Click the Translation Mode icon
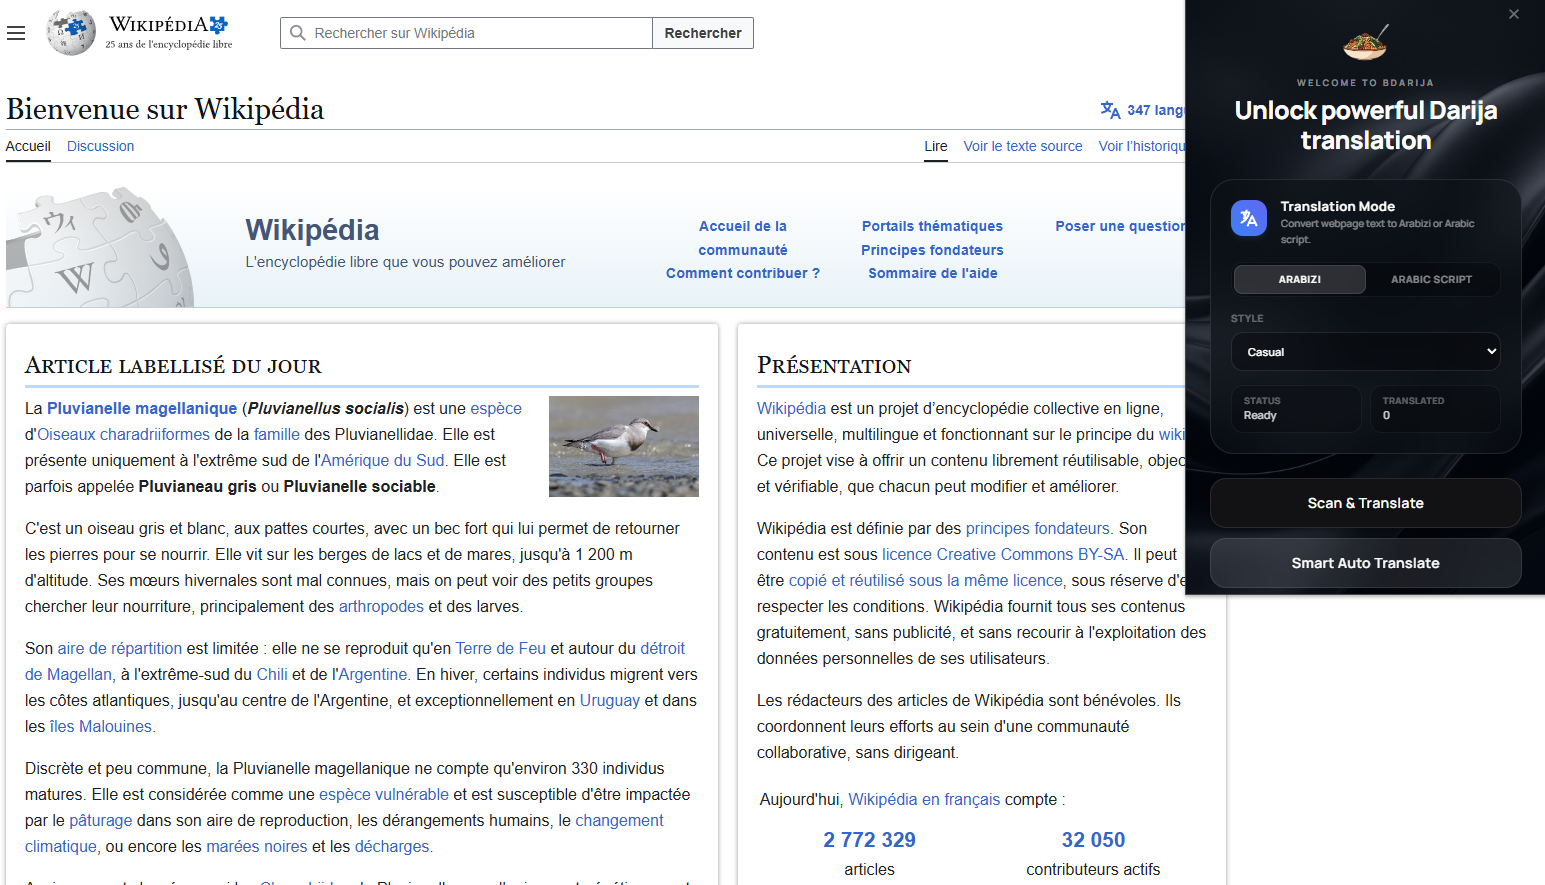Image resolution: width=1545 pixels, height=885 pixels. coord(1249,217)
